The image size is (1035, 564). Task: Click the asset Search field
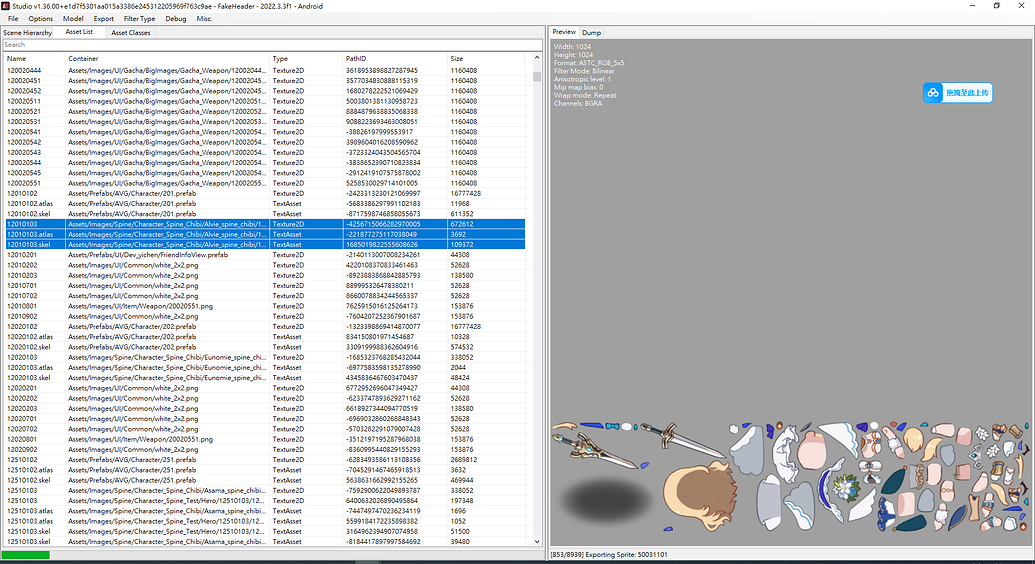[270, 45]
